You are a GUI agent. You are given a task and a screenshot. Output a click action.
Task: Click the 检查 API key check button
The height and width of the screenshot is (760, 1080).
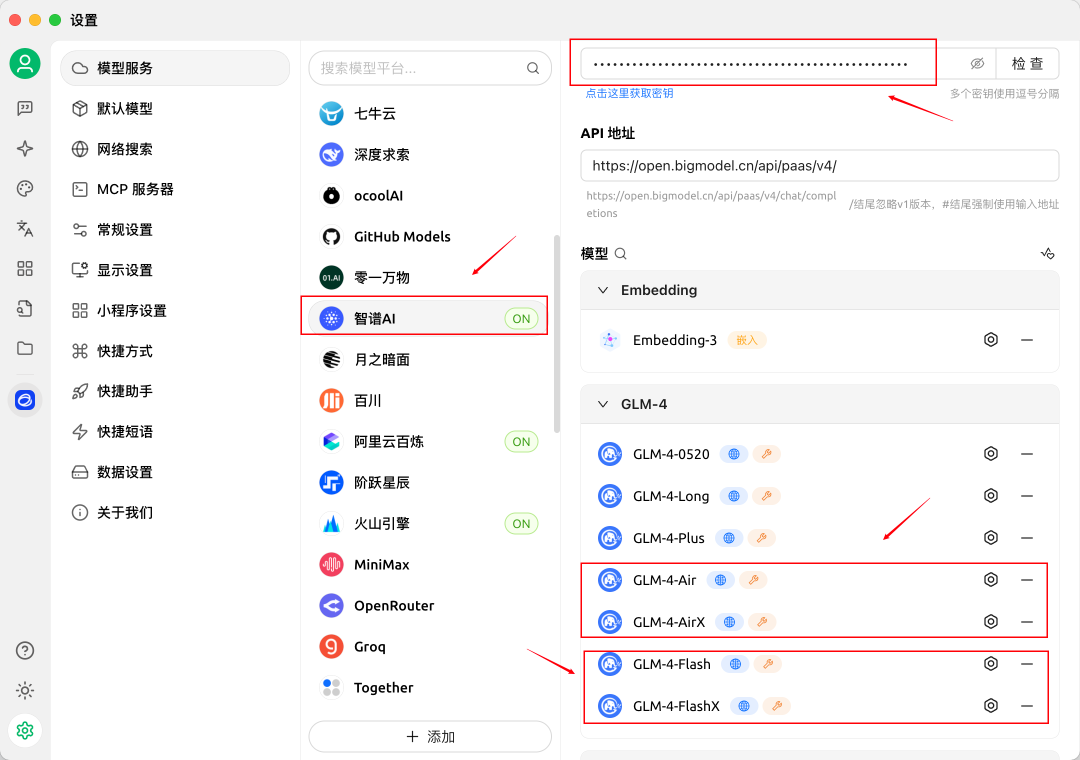tap(1027, 64)
